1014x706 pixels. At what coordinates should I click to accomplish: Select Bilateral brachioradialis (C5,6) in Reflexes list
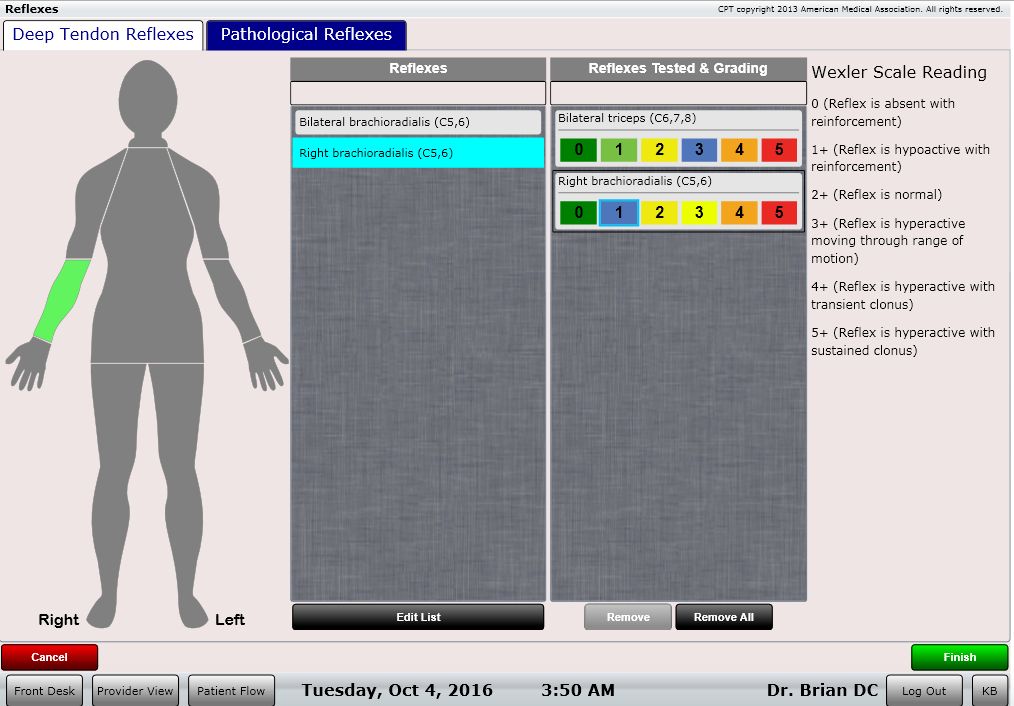(418, 122)
